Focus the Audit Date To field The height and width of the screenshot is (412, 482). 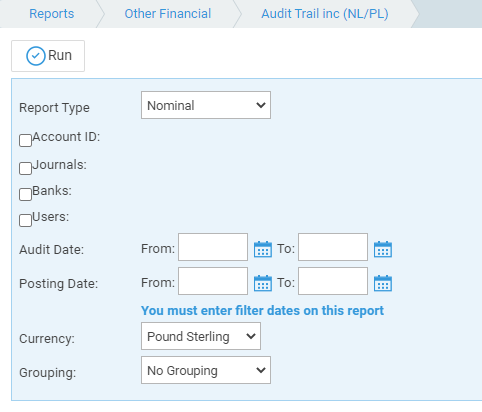pyautogui.click(x=333, y=247)
